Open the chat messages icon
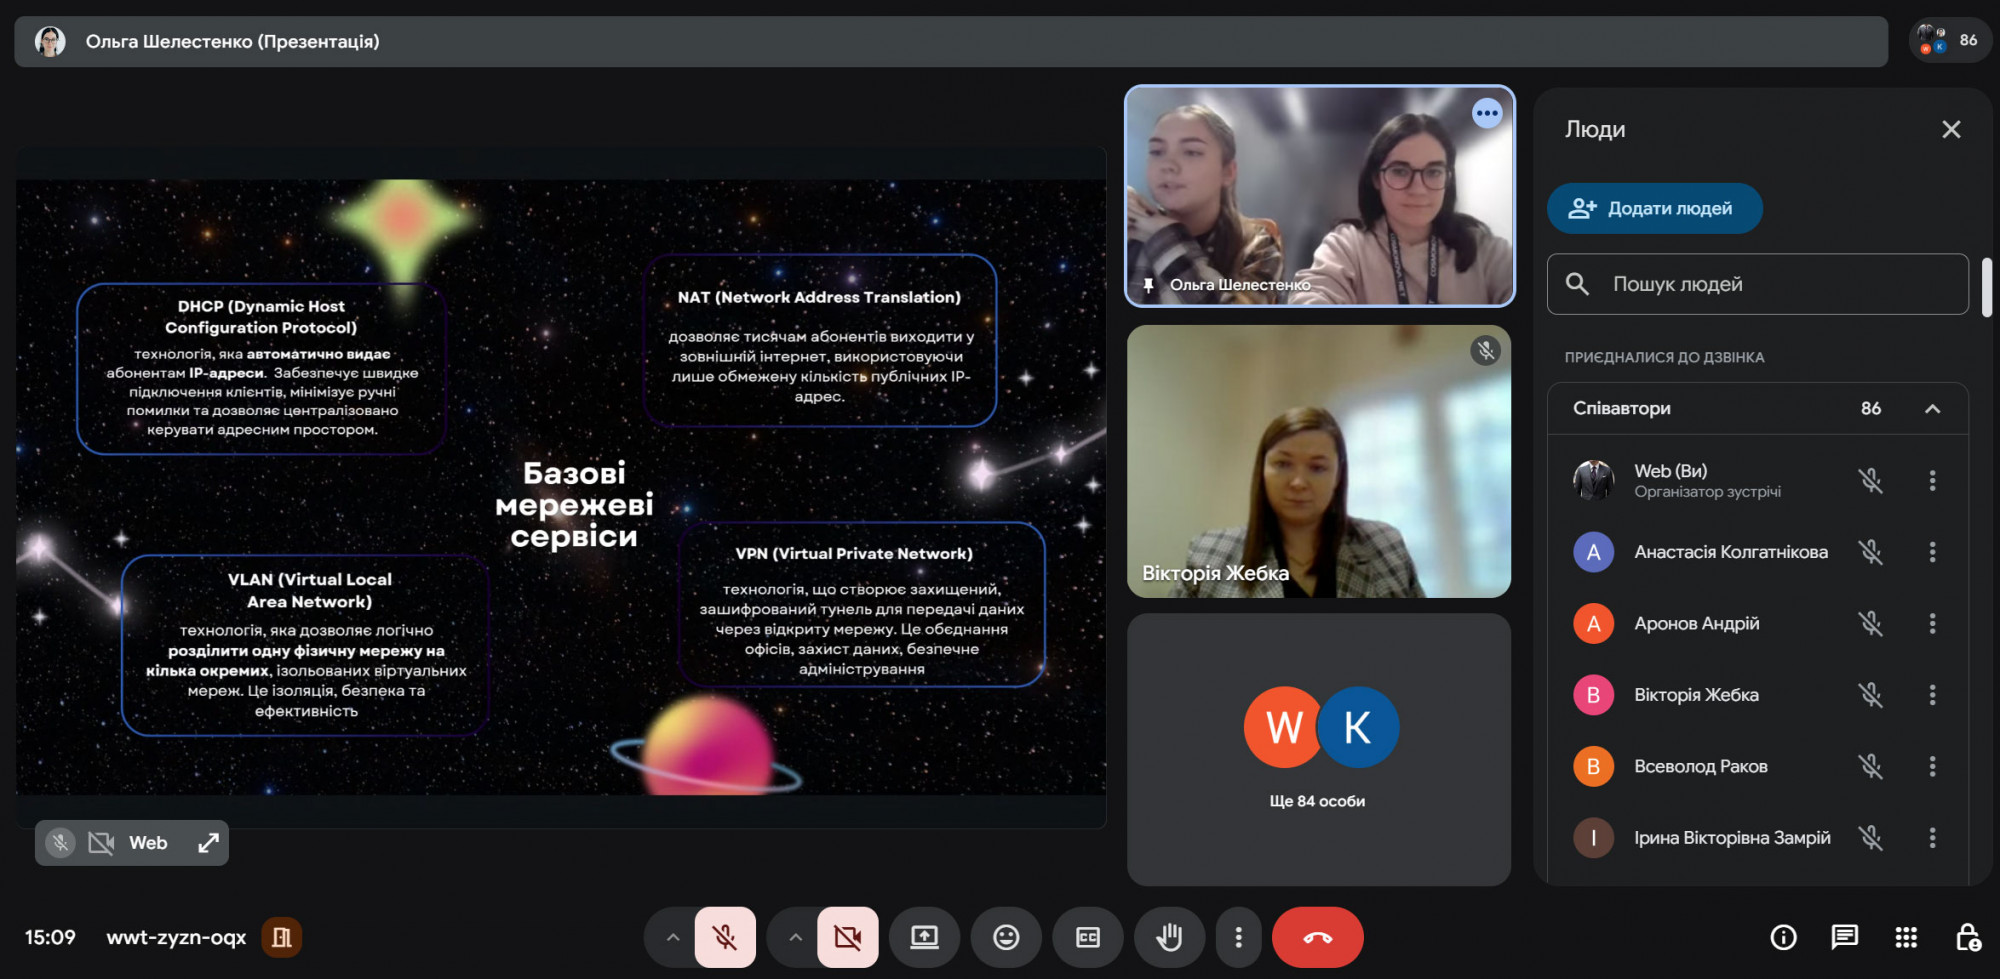The height and width of the screenshot is (979, 2000). click(1844, 937)
